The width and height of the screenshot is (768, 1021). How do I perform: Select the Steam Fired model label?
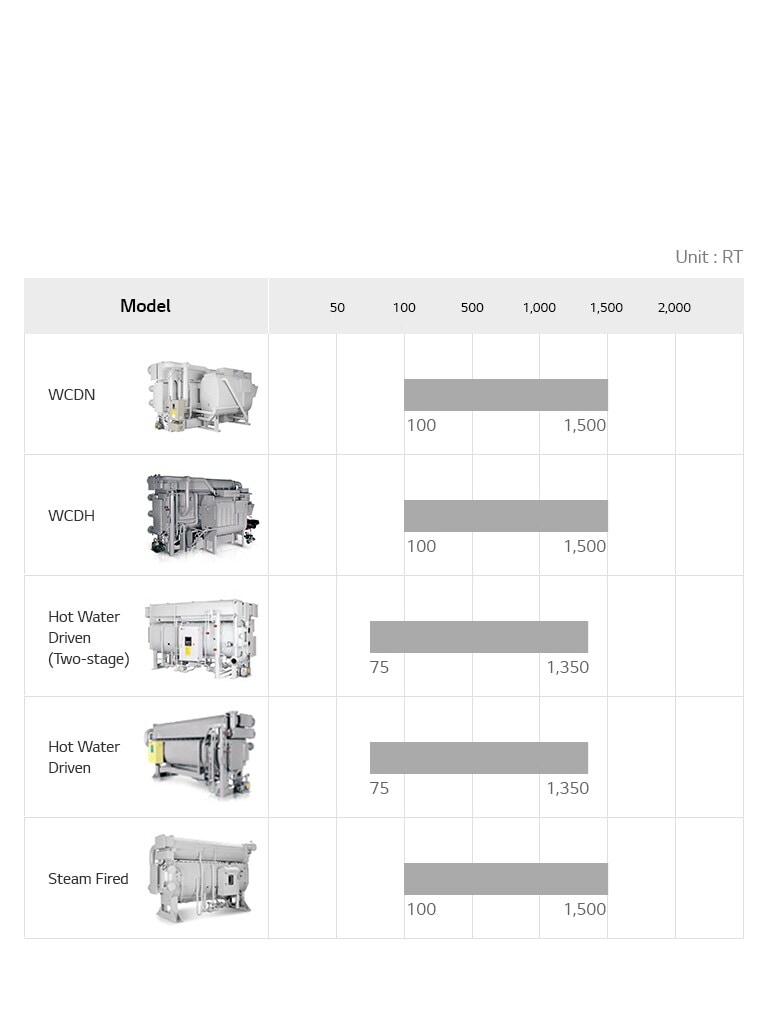[88, 878]
